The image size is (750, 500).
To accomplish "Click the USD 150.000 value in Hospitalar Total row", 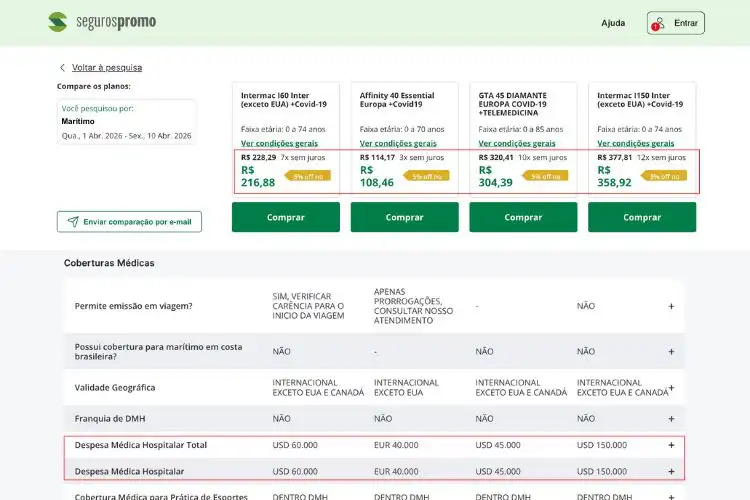I will click(x=602, y=445).
